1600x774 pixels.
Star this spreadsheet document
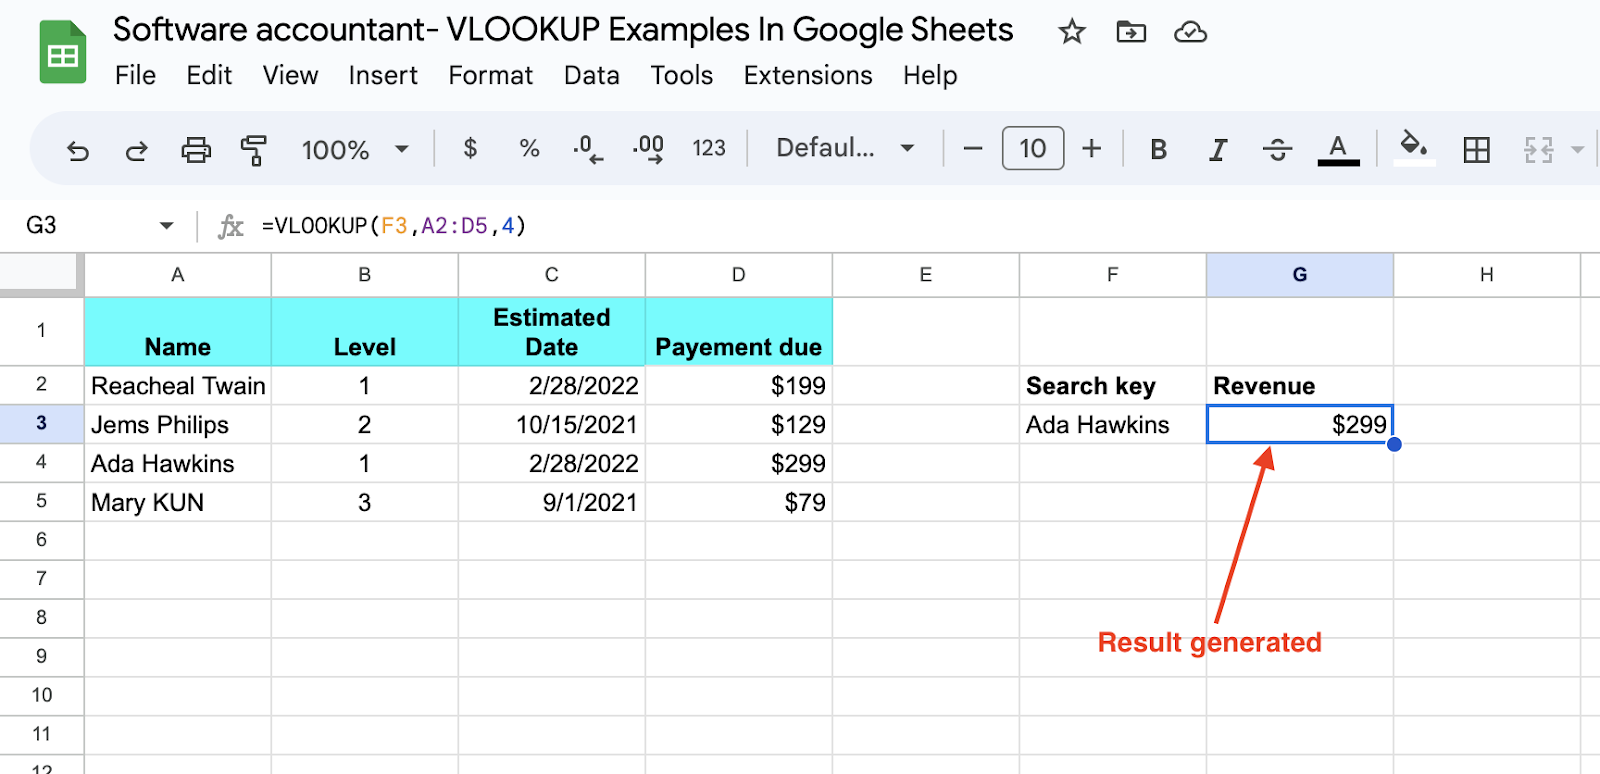point(1072,33)
